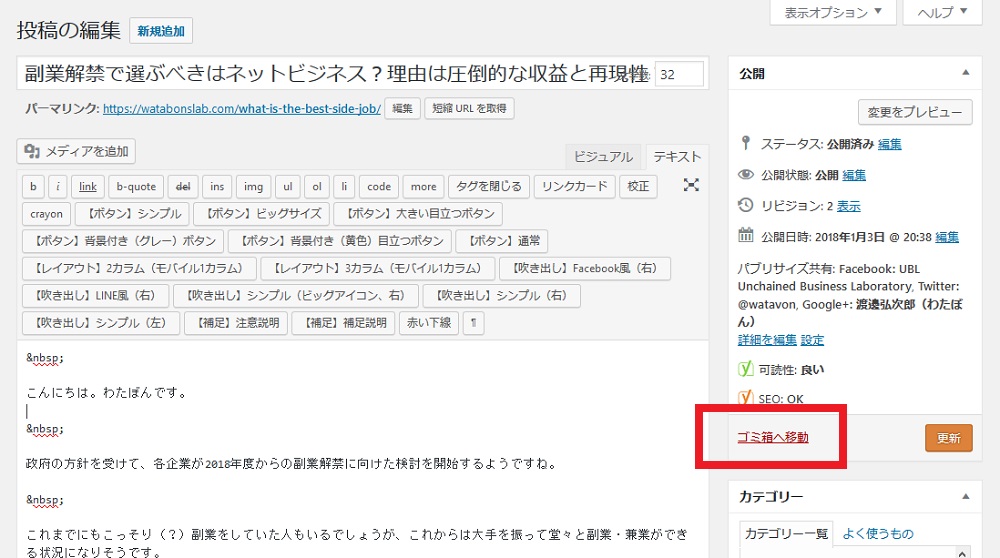Insert 【ボタン】背景付き(グレー)ボタン tag
This screenshot has width=1000, height=558.
pyautogui.click(x=123, y=241)
